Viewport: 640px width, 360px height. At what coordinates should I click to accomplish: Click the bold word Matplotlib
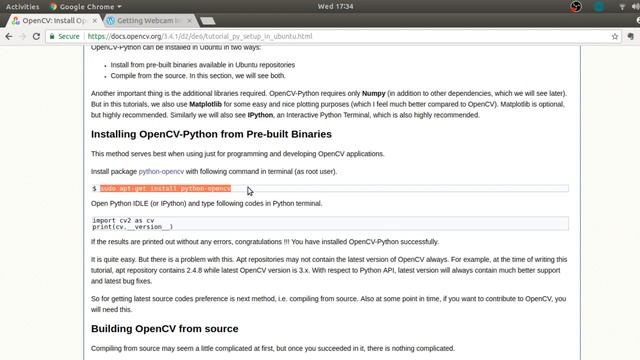pyautogui.click(x=205, y=104)
